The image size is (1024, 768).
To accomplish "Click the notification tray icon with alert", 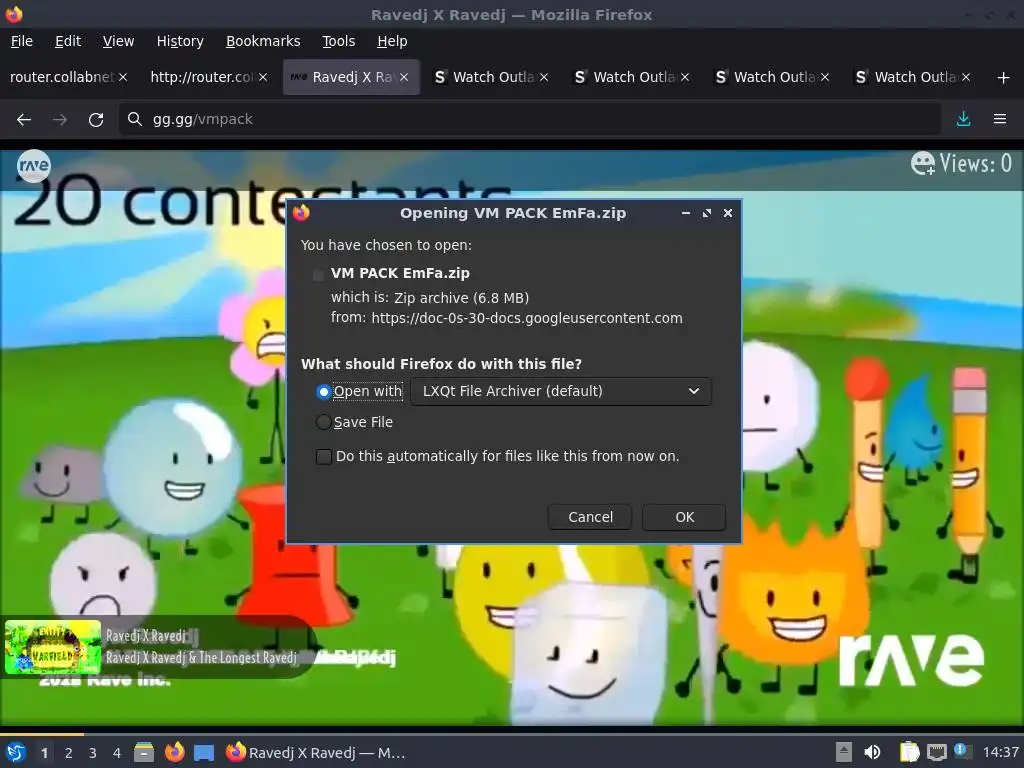I will [x=962, y=751].
